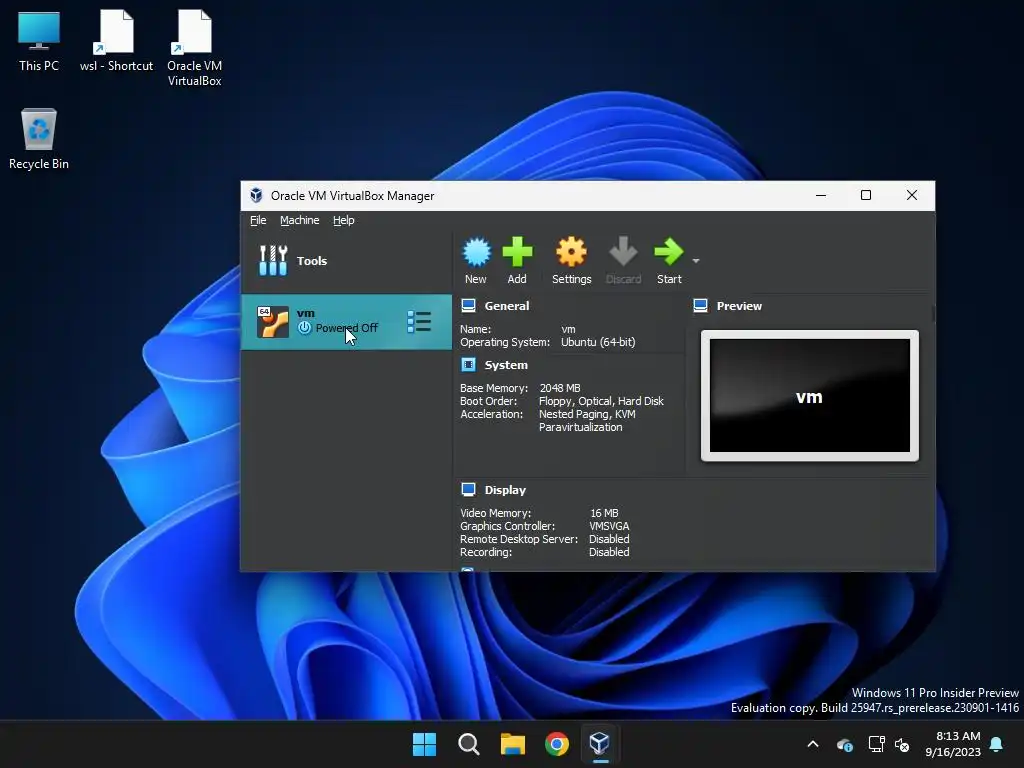
Task: Click the 'Nested Paging, KVM' acceleration value
Action: tap(586, 414)
